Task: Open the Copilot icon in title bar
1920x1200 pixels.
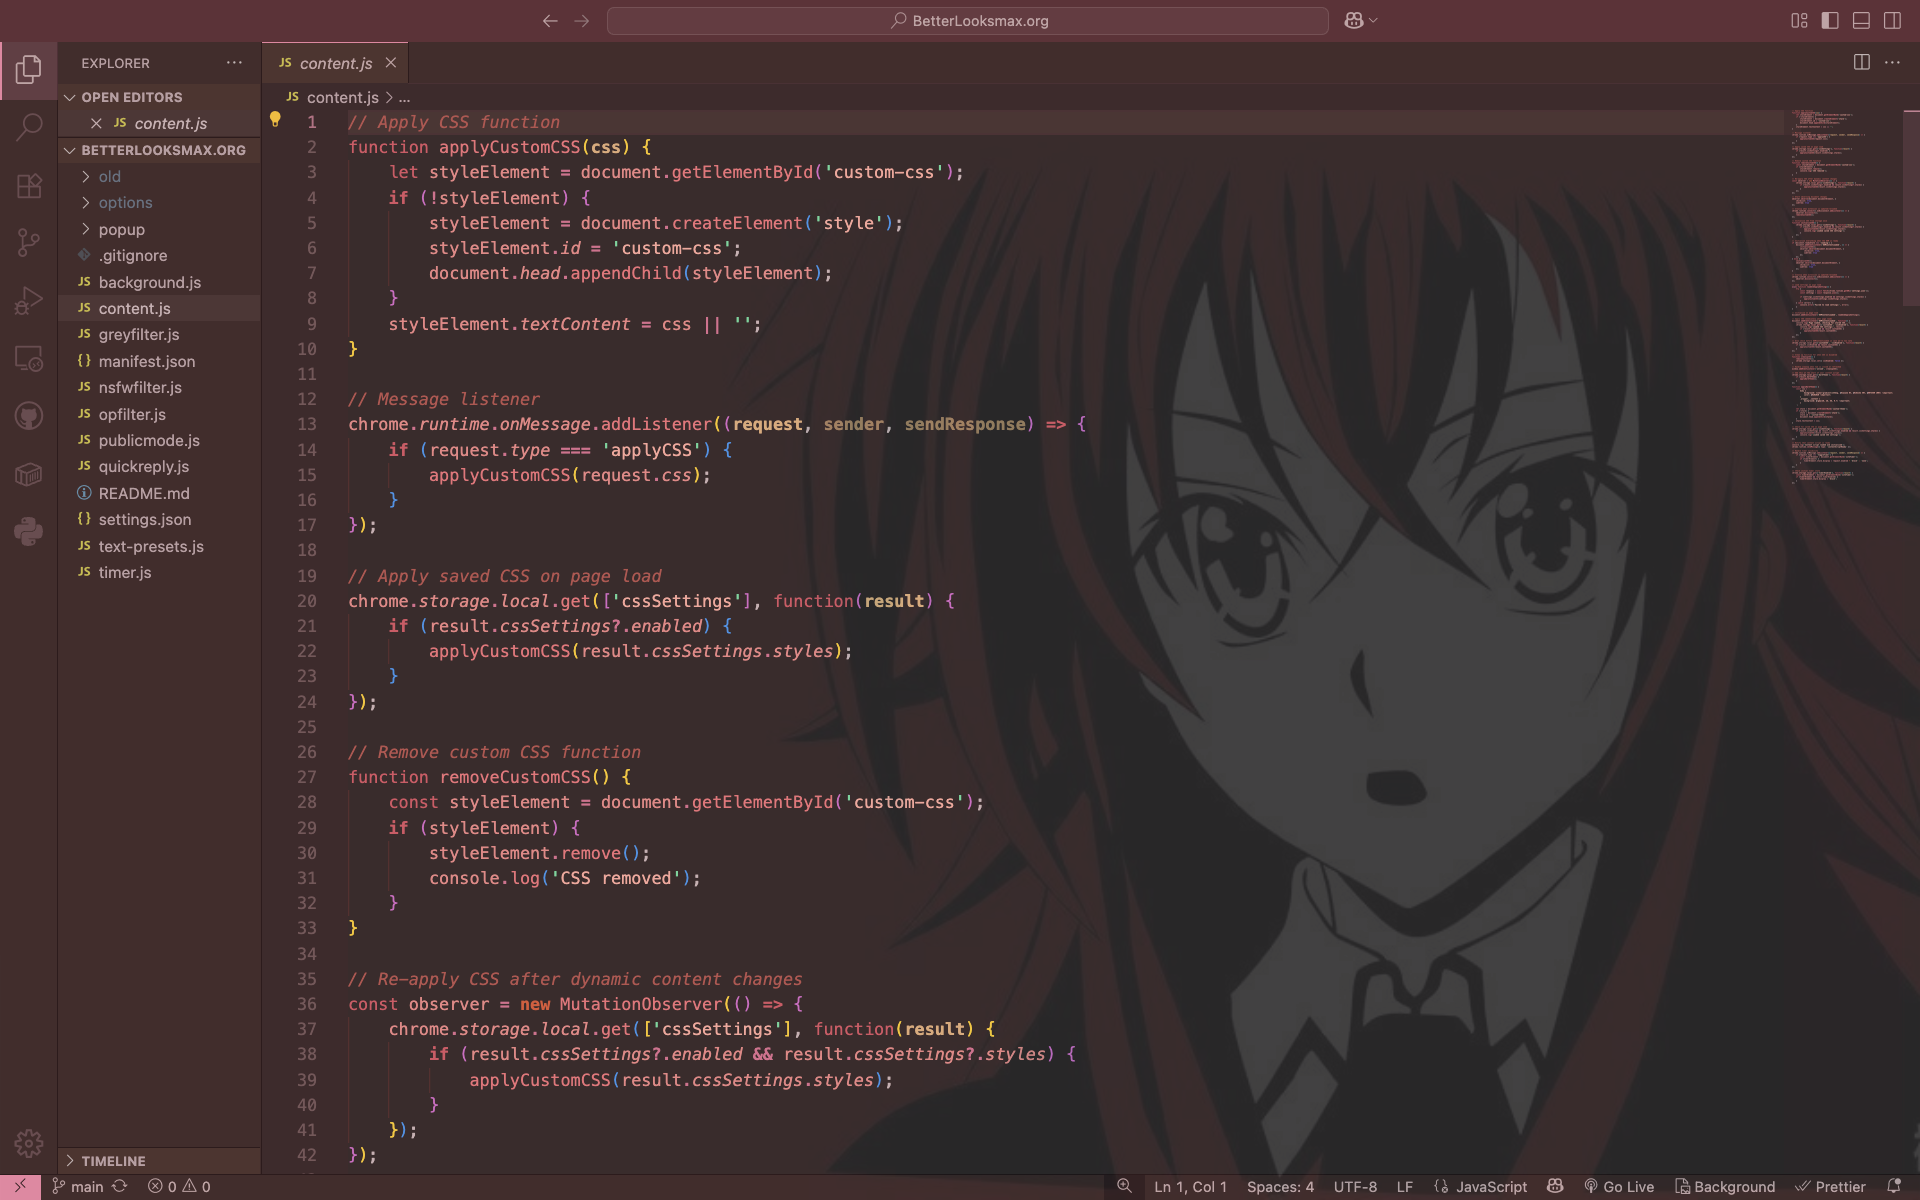Action: [1354, 20]
